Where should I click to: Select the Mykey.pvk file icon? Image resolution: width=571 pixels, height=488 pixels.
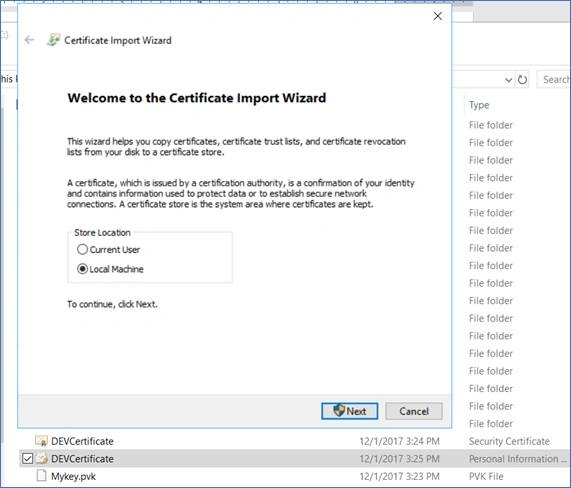(42, 476)
